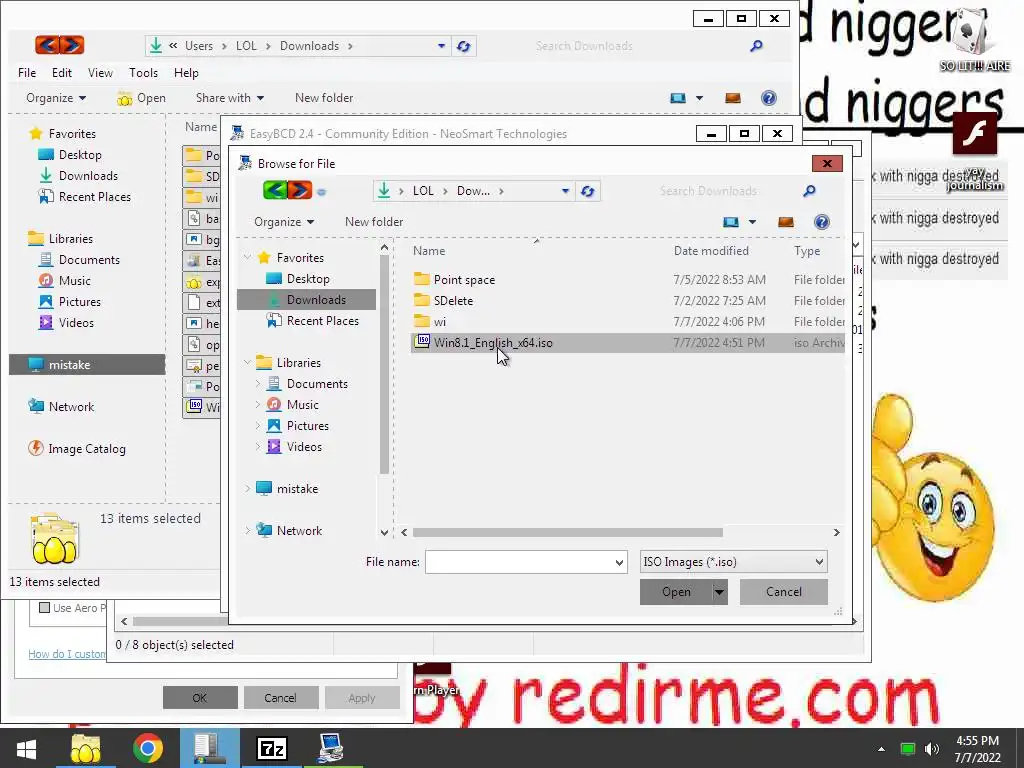Screen dimensions: 1024x768
Task: Change view icon in Browse for File dialog
Action: (x=731, y=222)
